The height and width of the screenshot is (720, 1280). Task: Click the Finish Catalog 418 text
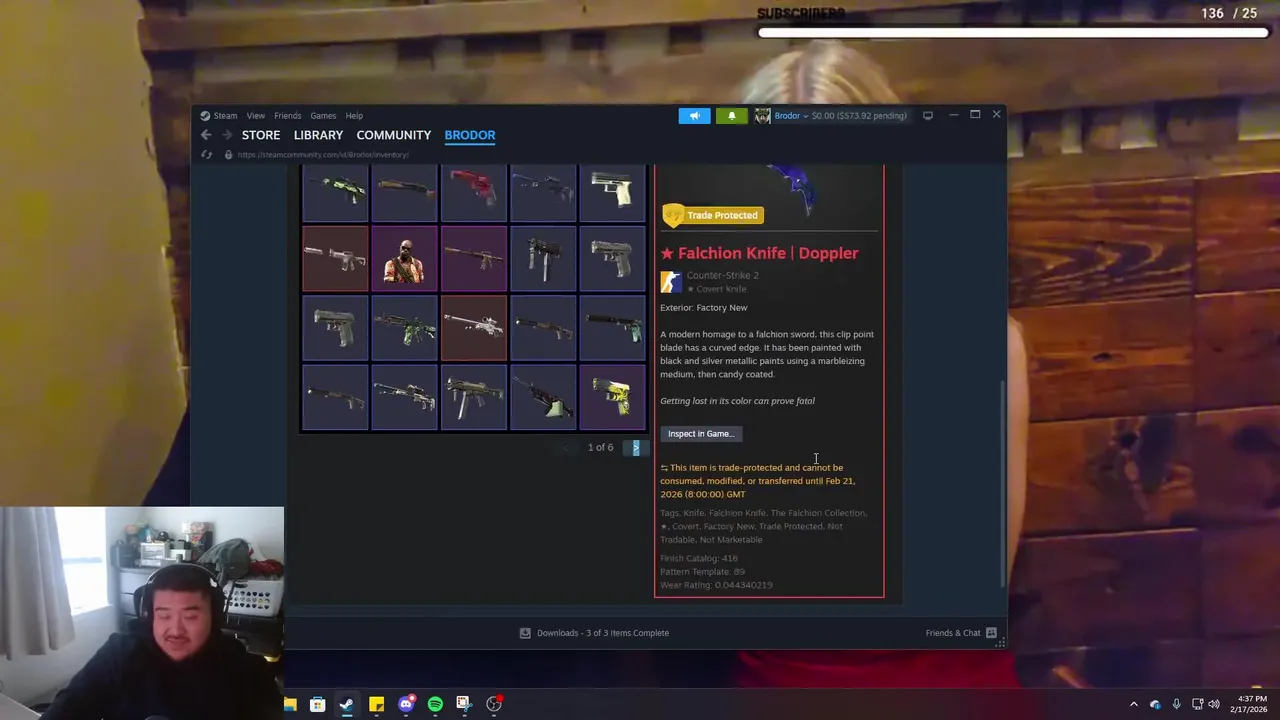point(699,558)
